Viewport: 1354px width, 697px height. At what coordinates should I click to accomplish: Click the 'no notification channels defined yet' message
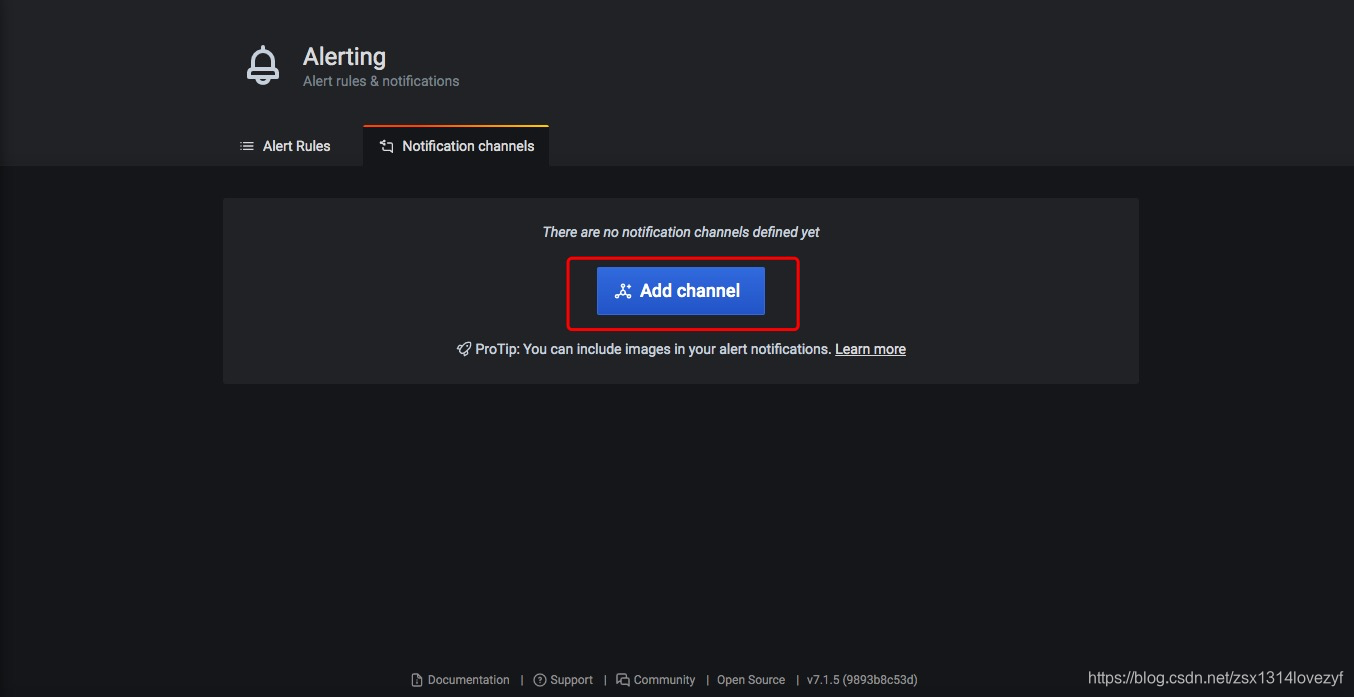(681, 232)
